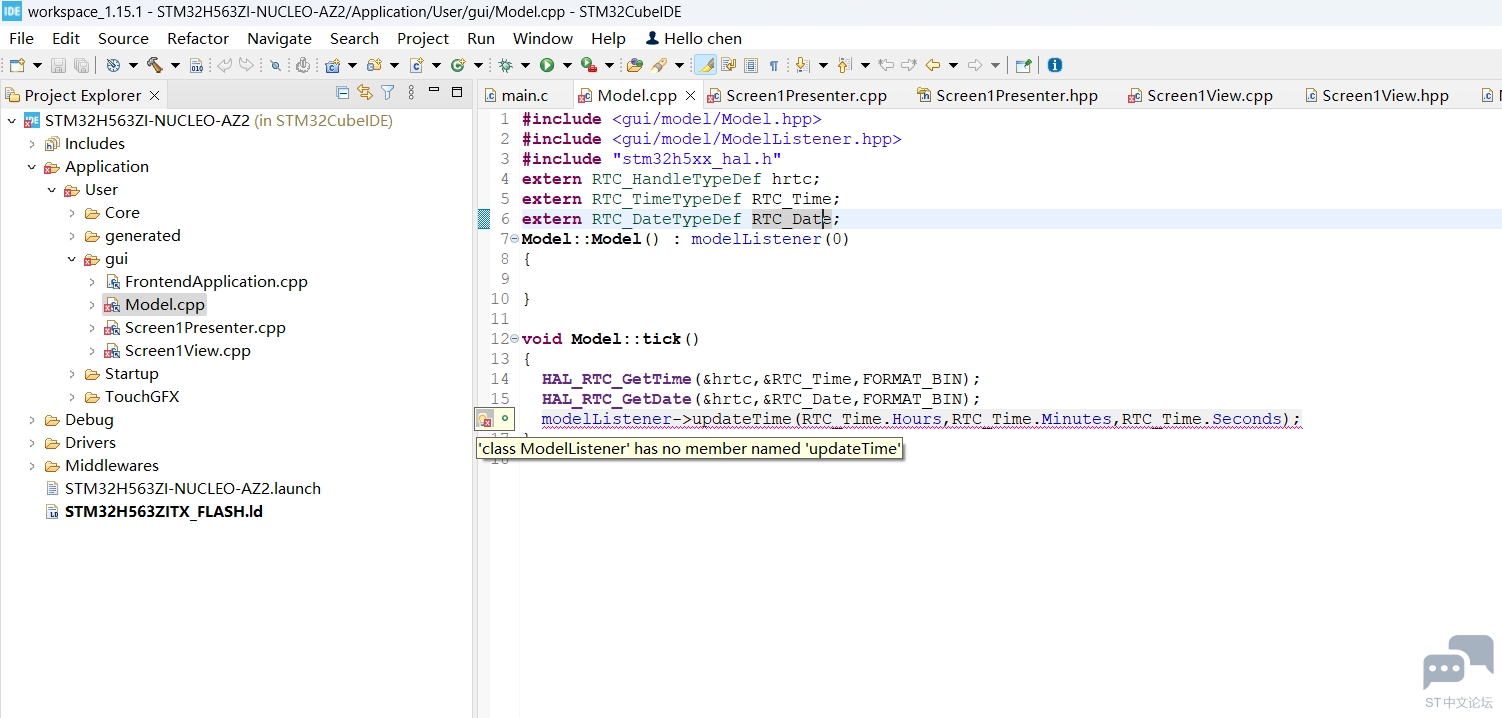This screenshot has height=718, width=1502.
Task: Open the Window menu
Action: [543, 38]
